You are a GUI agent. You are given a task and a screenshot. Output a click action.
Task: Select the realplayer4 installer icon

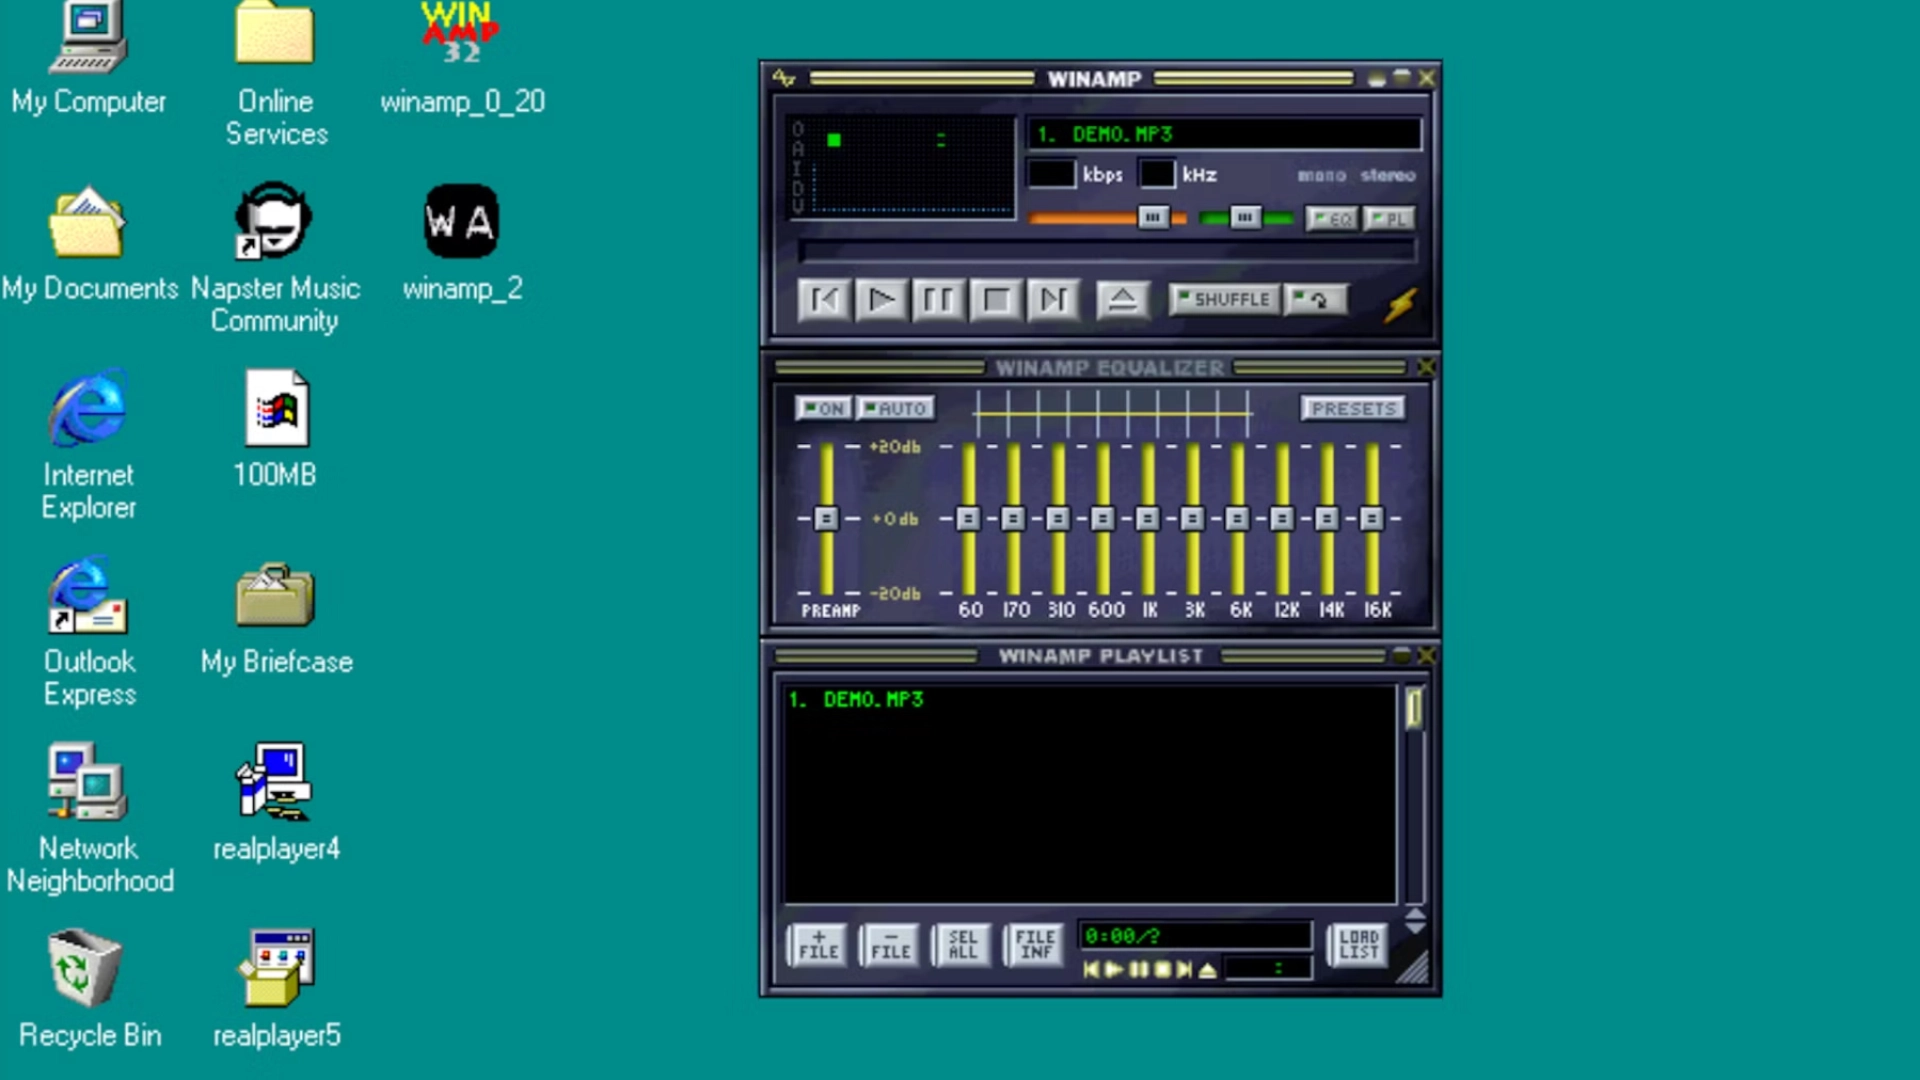point(276,802)
